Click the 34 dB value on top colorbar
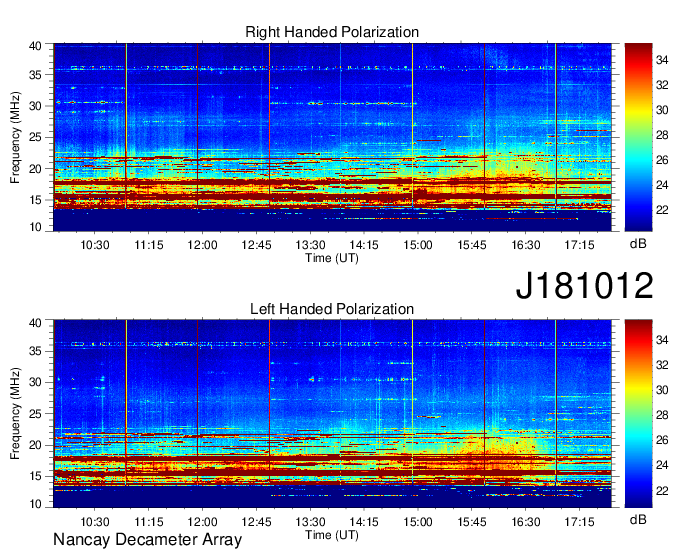 (662, 60)
